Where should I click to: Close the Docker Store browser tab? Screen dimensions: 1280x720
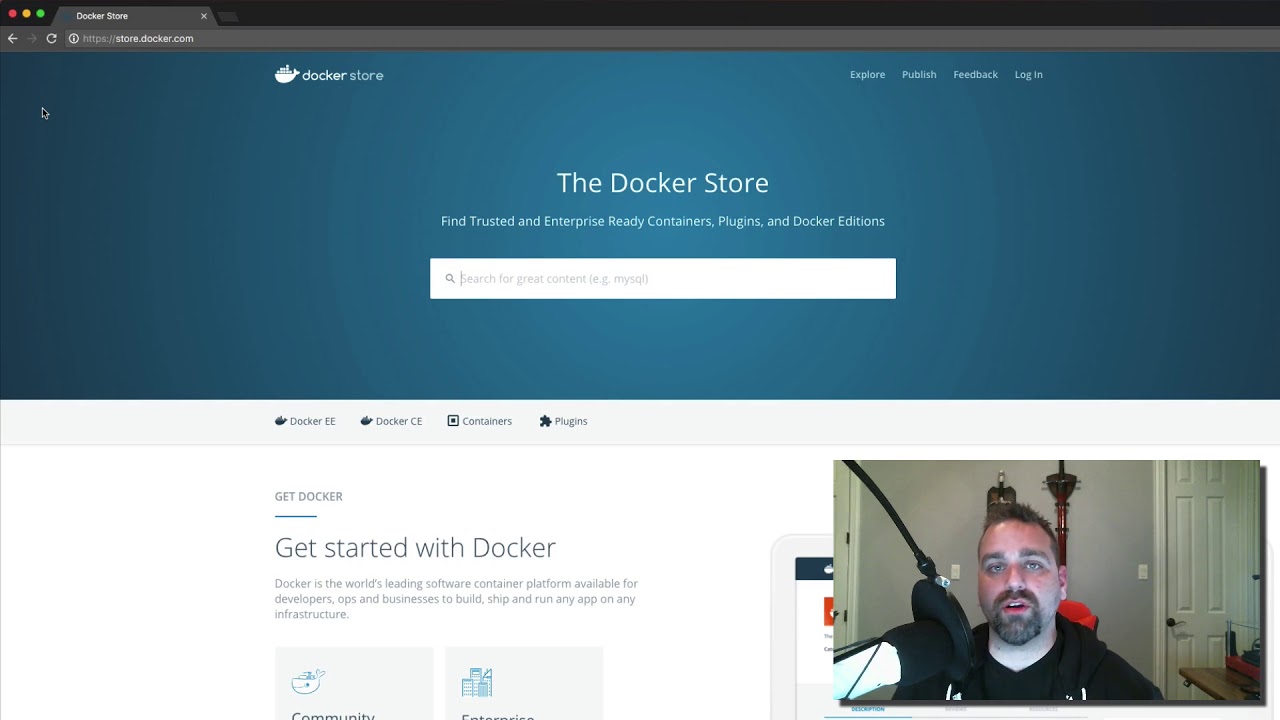pos(204,16)
